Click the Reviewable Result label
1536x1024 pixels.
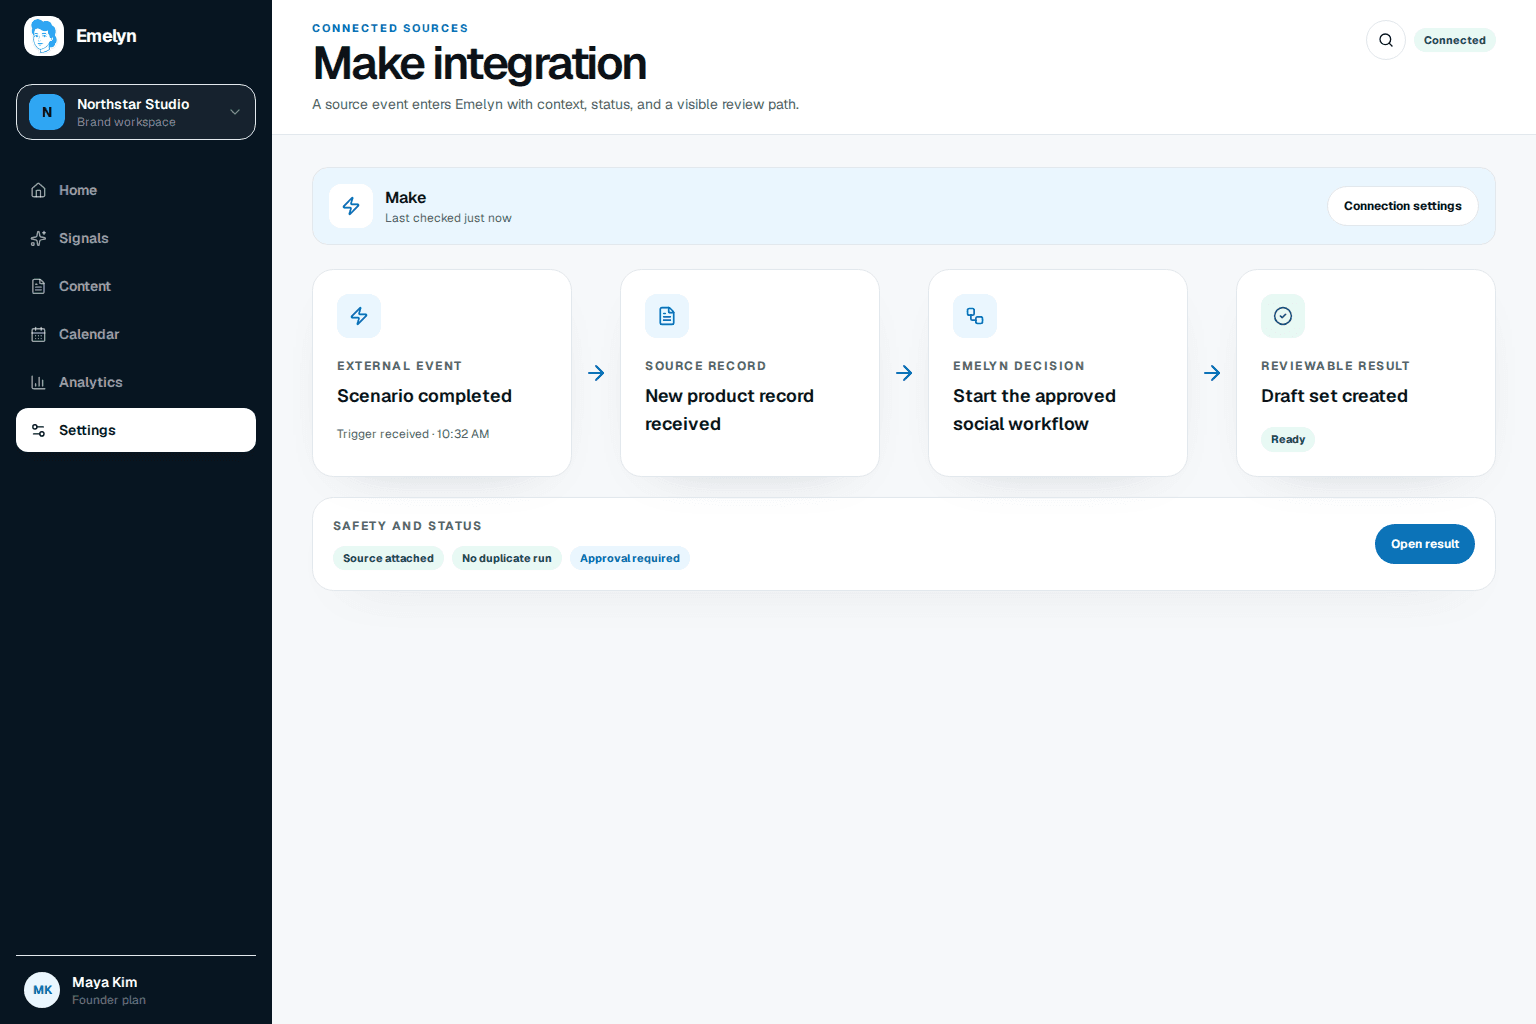[x=1335, y=366]
